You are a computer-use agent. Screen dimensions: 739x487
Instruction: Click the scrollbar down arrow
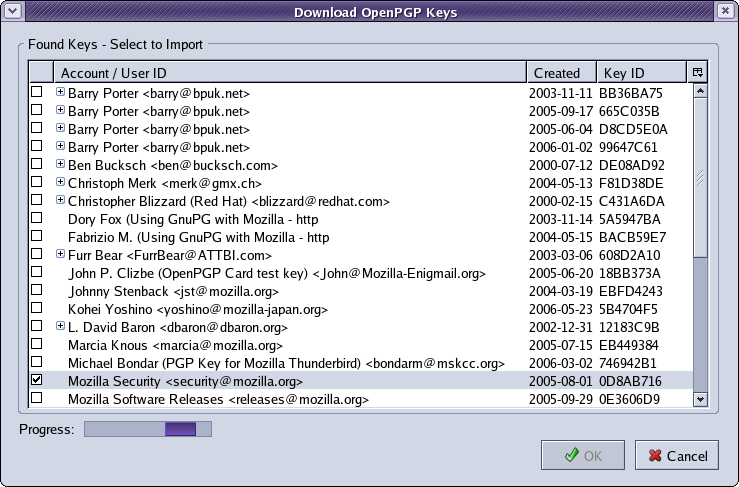point(700,399)
